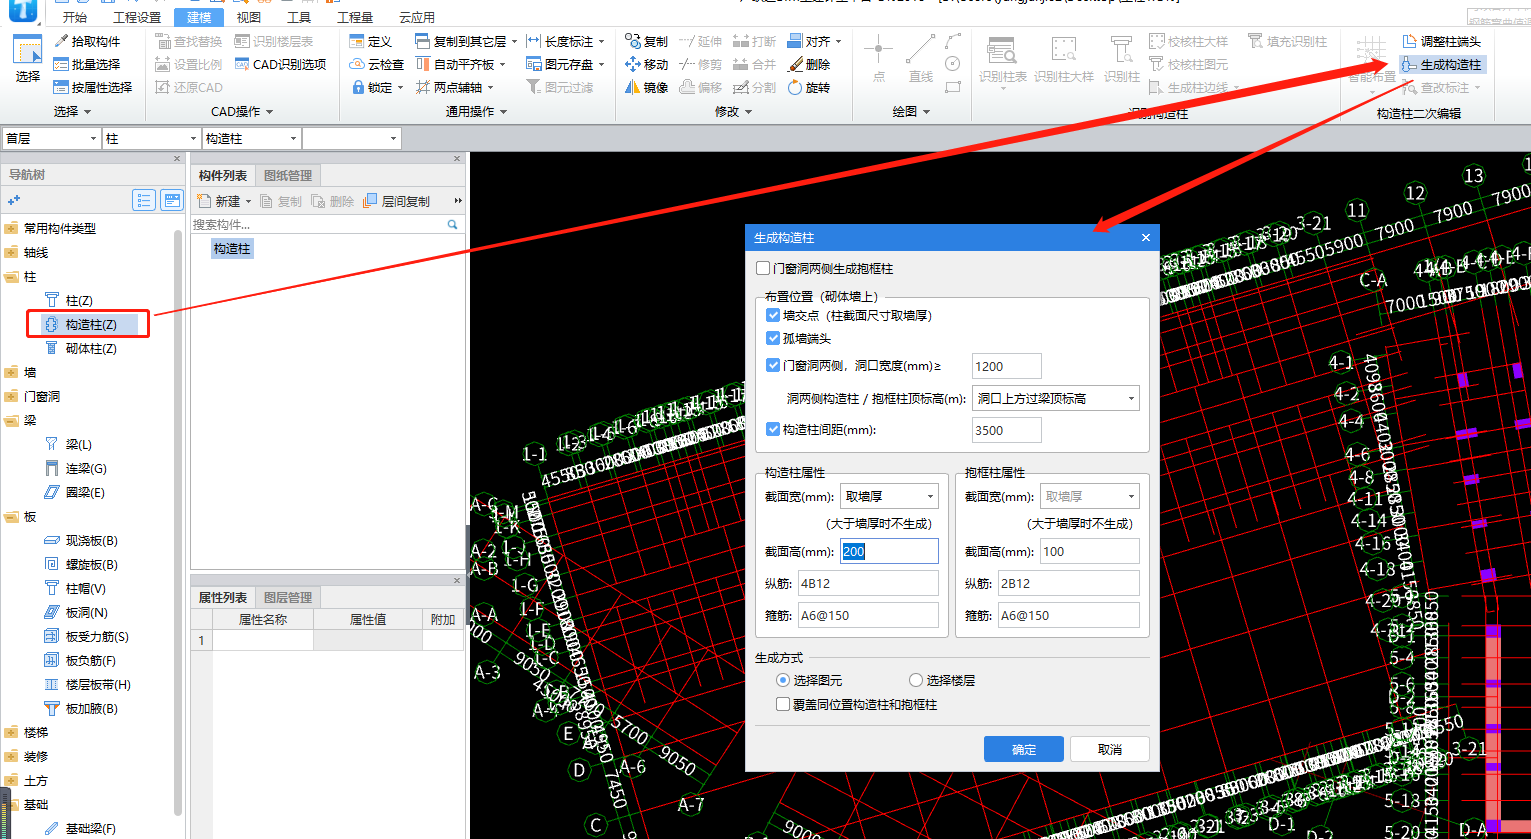The height and width of the screenshot is (839, 1531).
Task: Click 层间复制 icon in component list
Action: click(x=371, y=201)
